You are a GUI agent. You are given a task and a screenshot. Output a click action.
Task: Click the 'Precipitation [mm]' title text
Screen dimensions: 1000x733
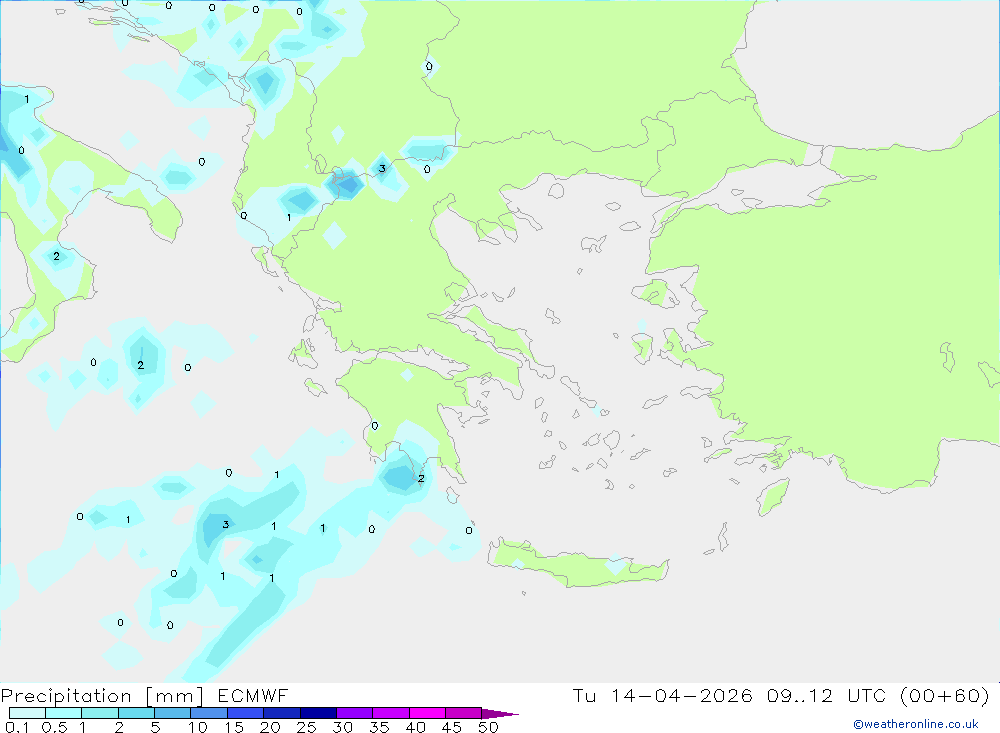(x=102, y=695)
